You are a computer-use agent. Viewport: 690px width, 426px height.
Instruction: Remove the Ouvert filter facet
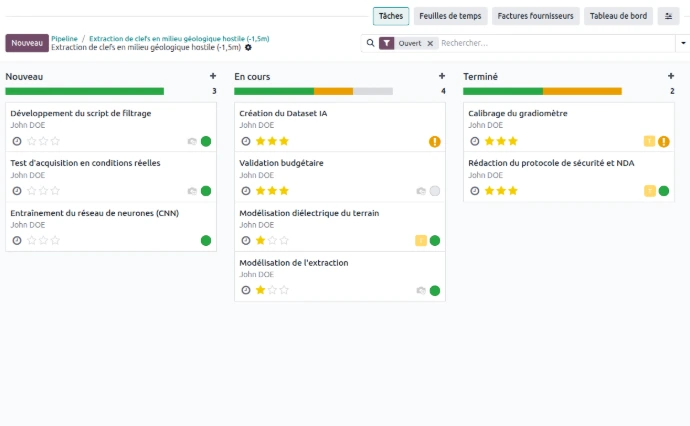pos(430,44)
